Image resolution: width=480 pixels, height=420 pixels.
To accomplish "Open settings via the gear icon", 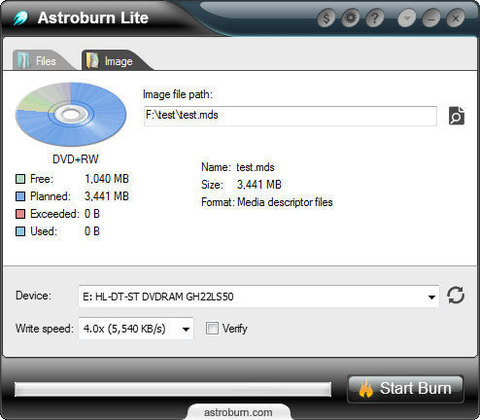I will coord(350,18).
